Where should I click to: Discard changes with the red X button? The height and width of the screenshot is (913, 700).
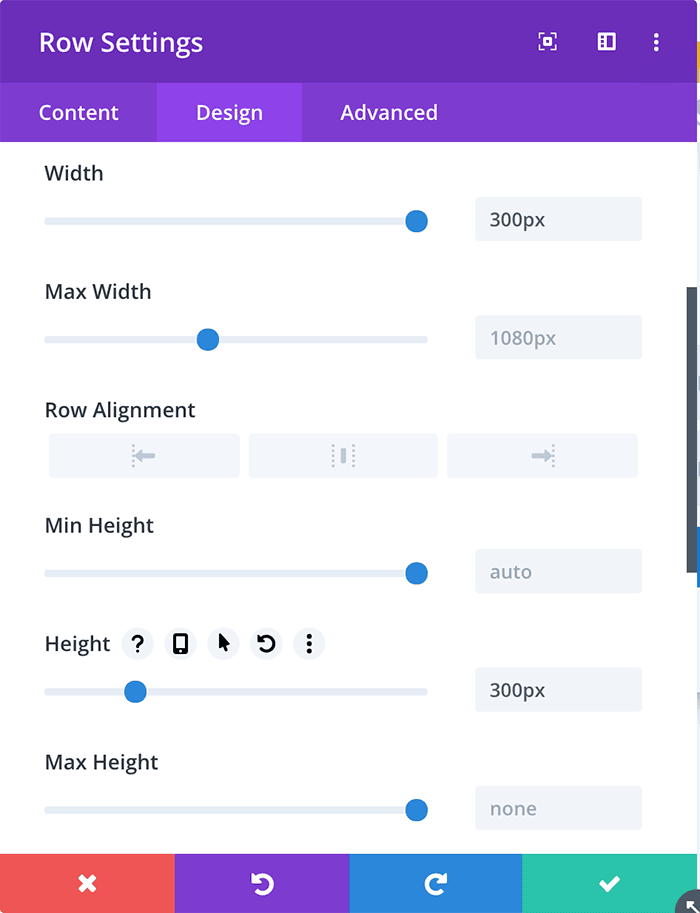pos(87,883)
